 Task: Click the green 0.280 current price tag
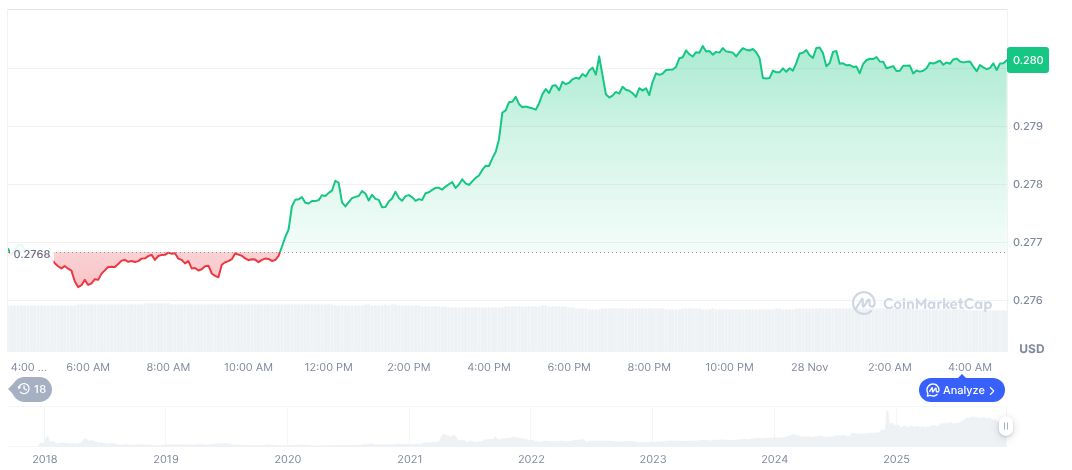click(x=1027, y=60)
